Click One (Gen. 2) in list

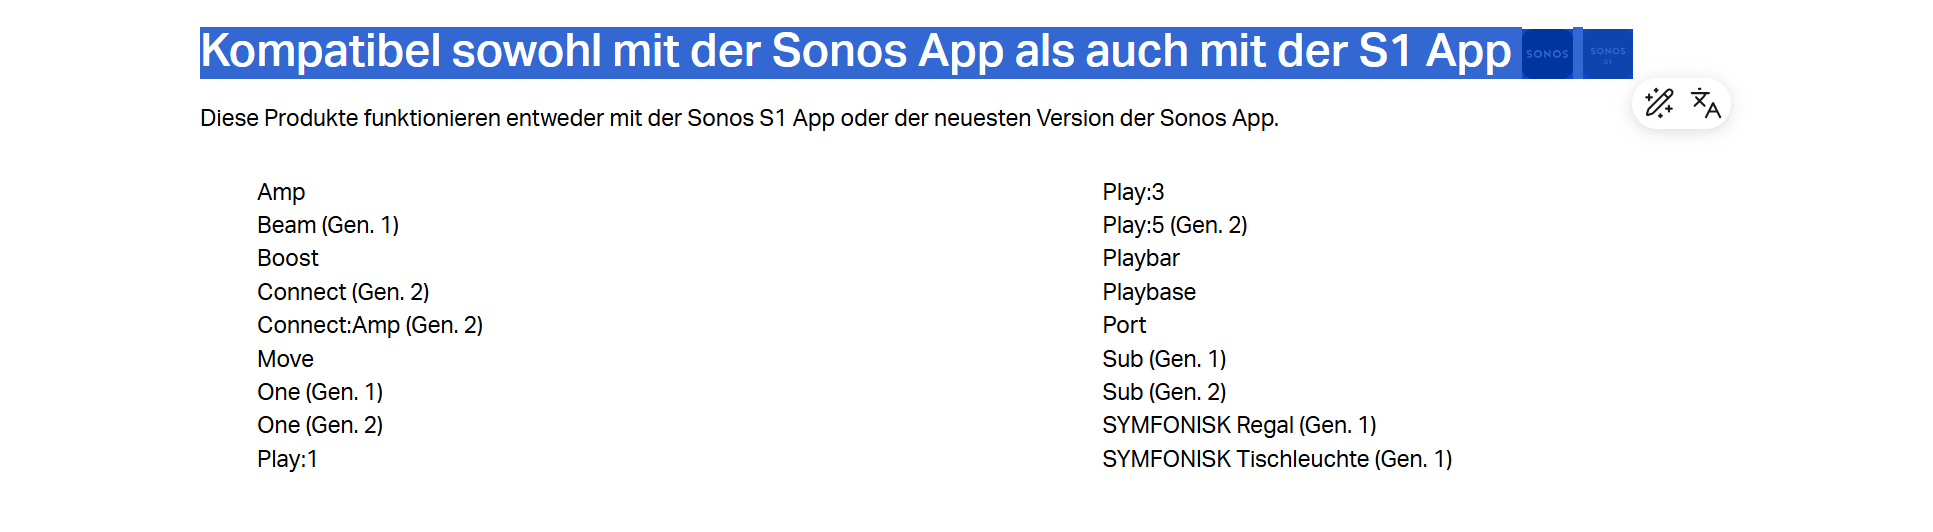[x=320, y=425]
